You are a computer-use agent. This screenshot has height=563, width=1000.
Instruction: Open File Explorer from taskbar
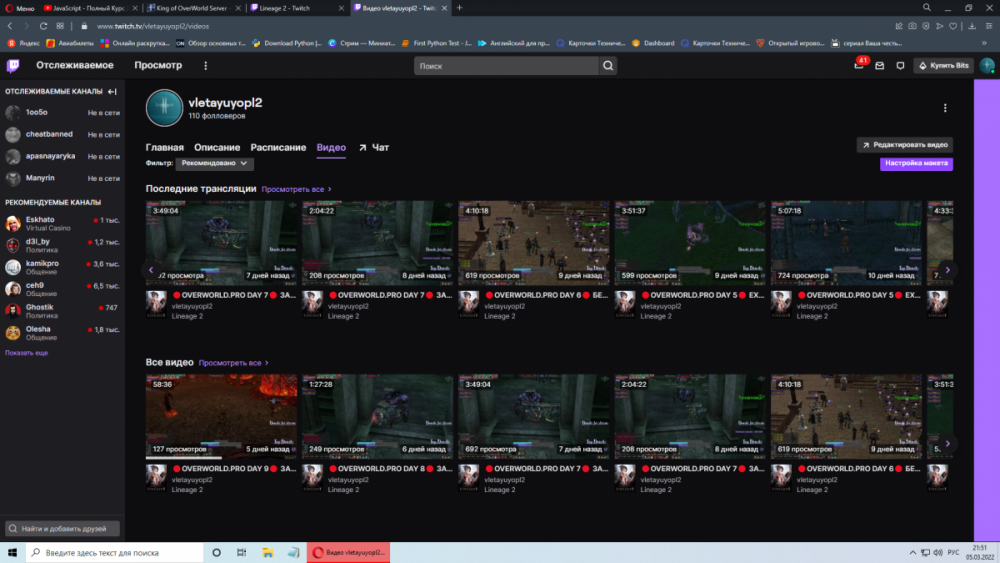(268, 552)
